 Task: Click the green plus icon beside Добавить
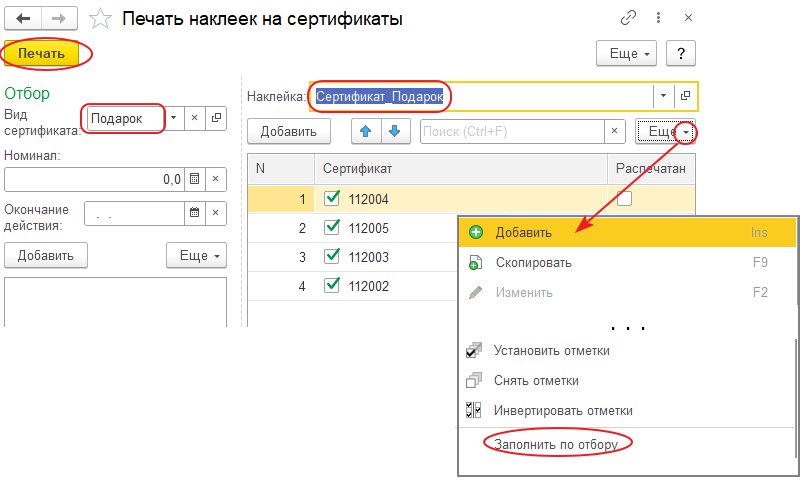point(476,233)
